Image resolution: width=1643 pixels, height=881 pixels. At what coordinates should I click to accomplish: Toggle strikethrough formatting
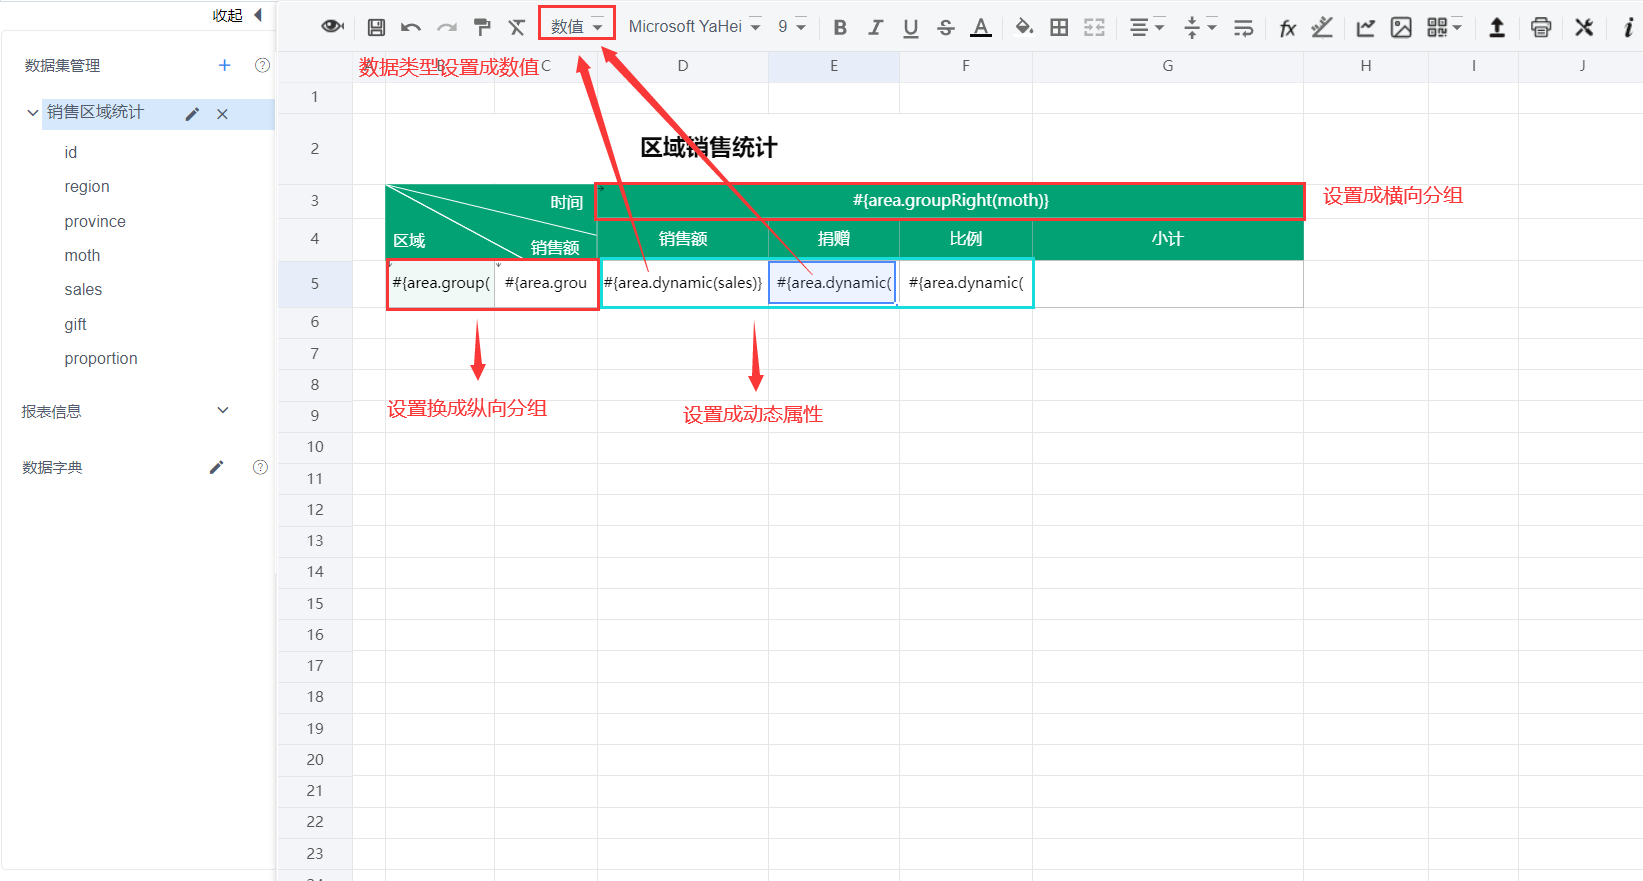click(946, 27)
